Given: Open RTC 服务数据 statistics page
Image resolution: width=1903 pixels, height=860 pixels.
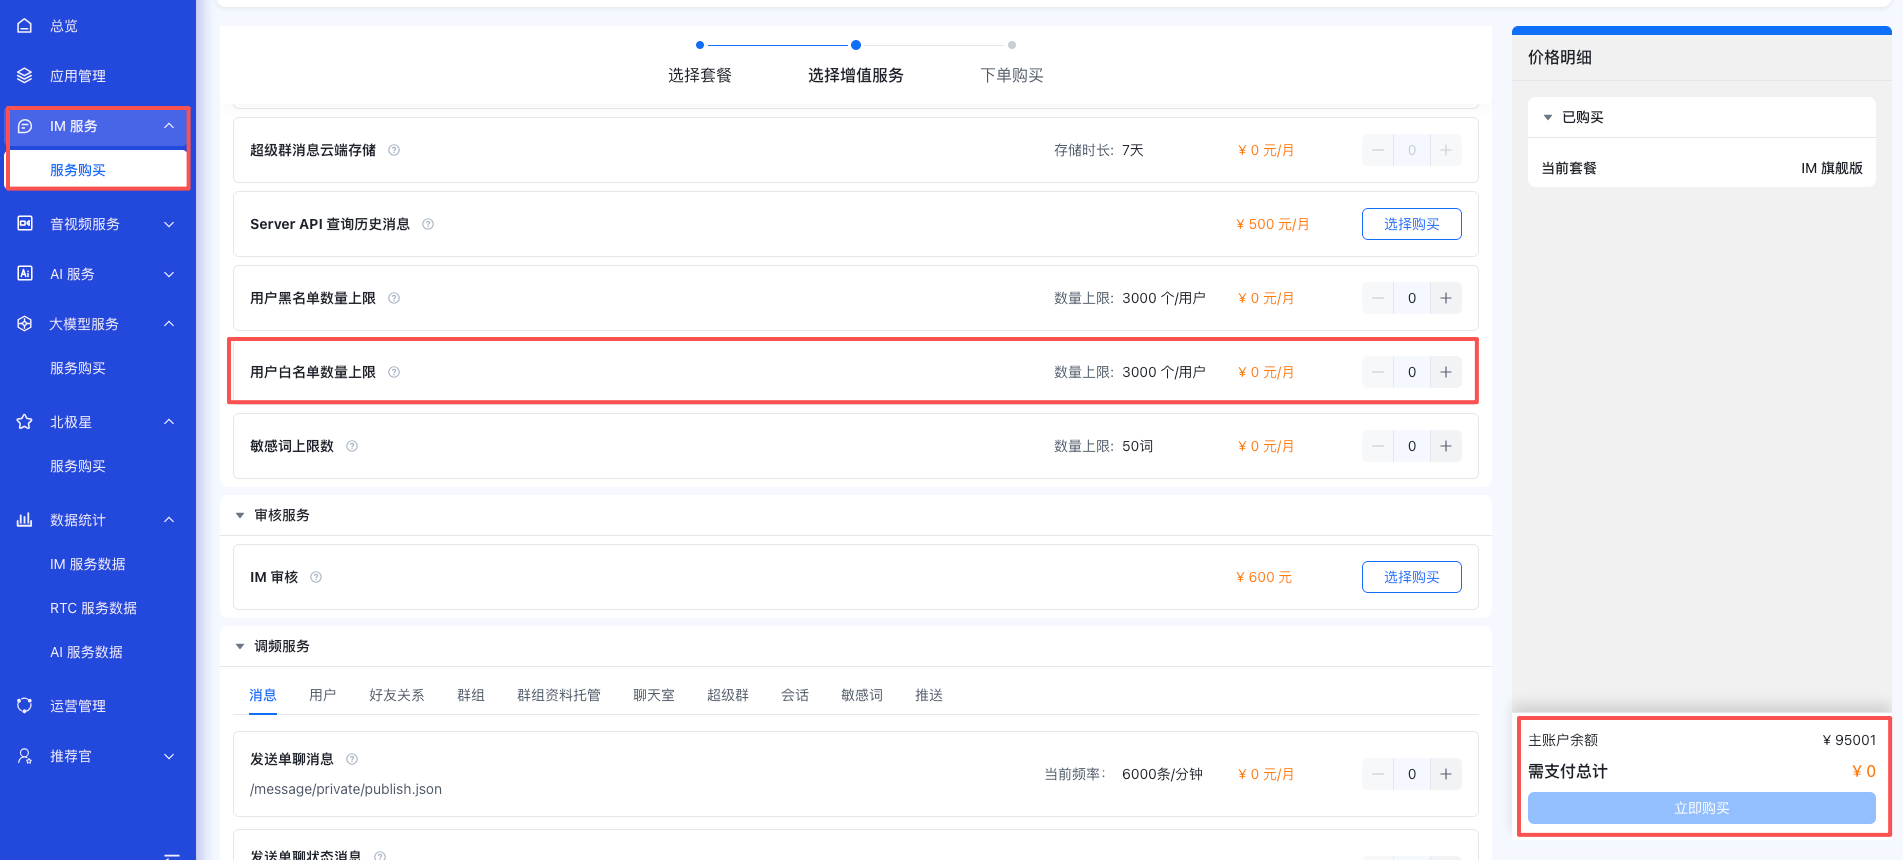Looking at the screenshot, I should click(94, 608).
